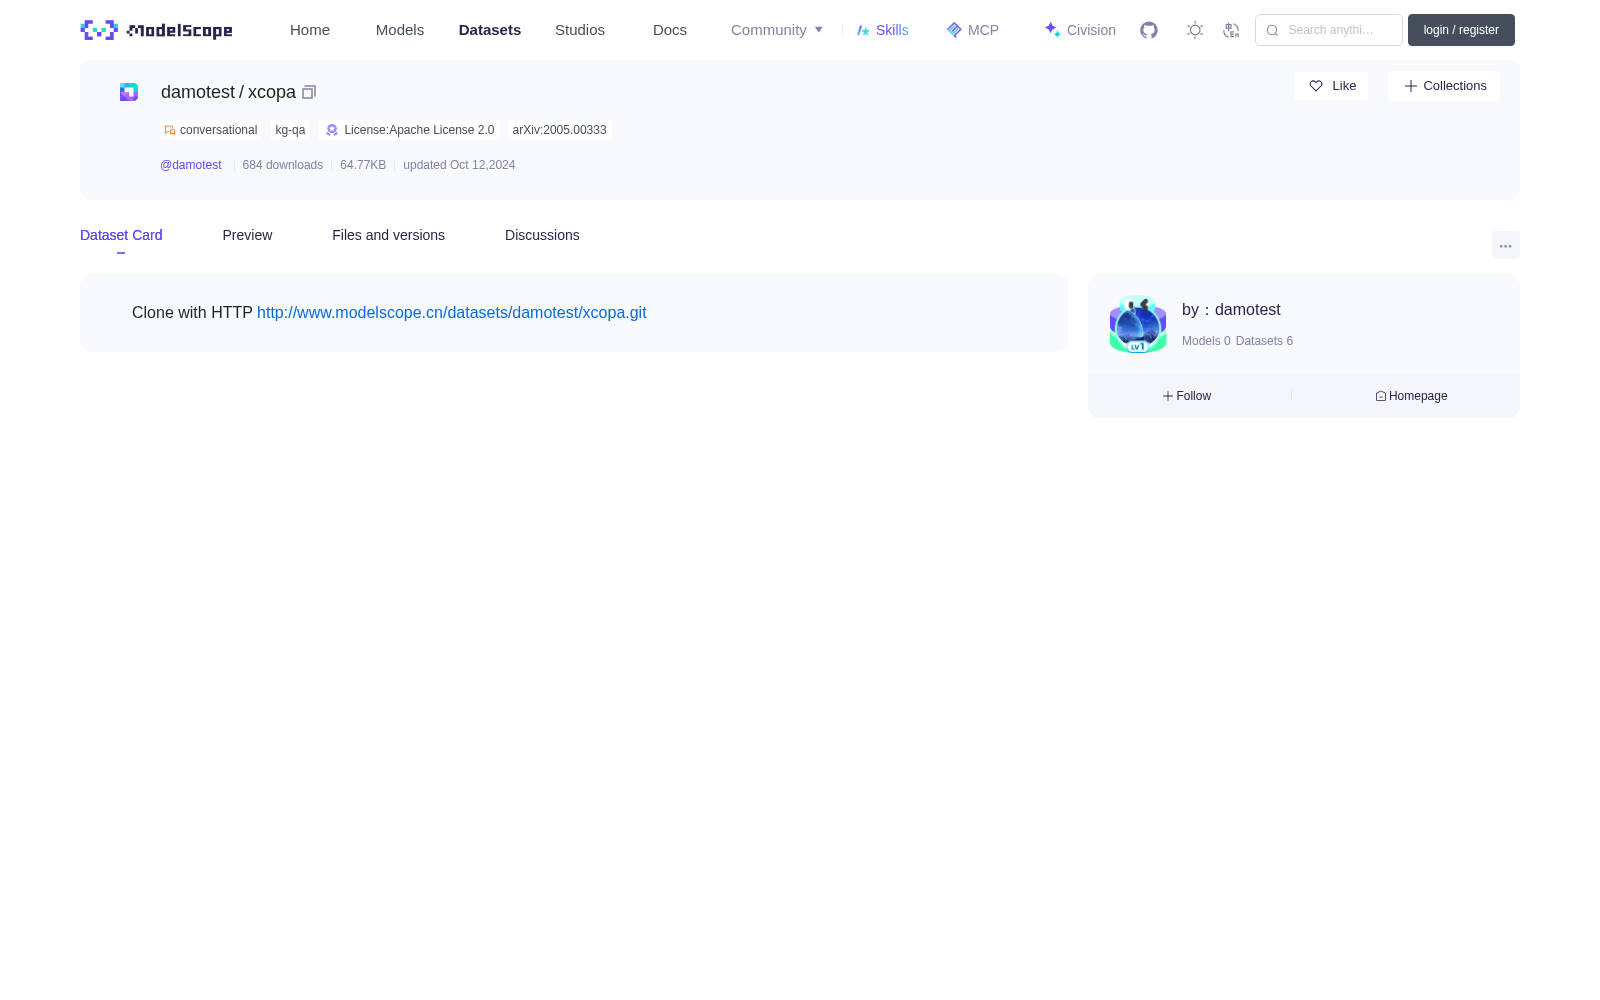This screenshot has width=1600, height=1000.
Task: Click the arXiv:2005.00333 tag
Action: (559, 130)
